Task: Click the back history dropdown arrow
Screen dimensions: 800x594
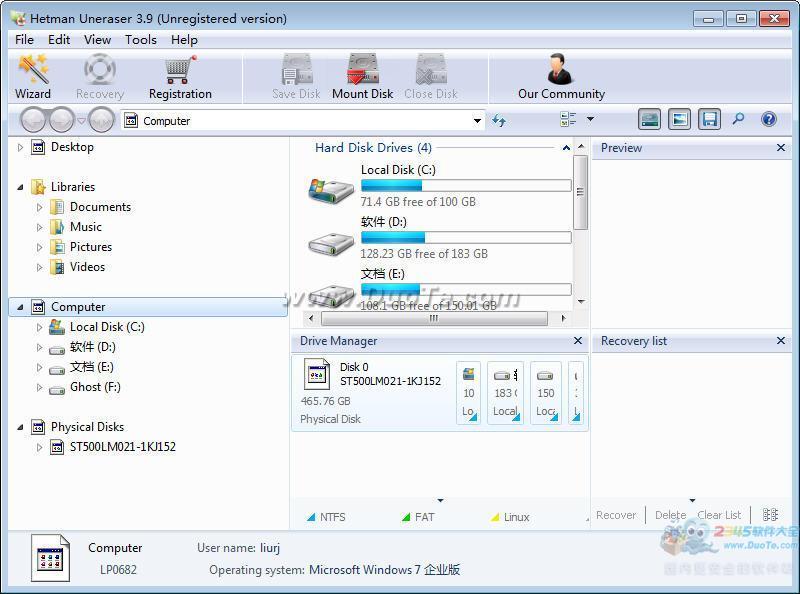Action: (x=81, y=121)
